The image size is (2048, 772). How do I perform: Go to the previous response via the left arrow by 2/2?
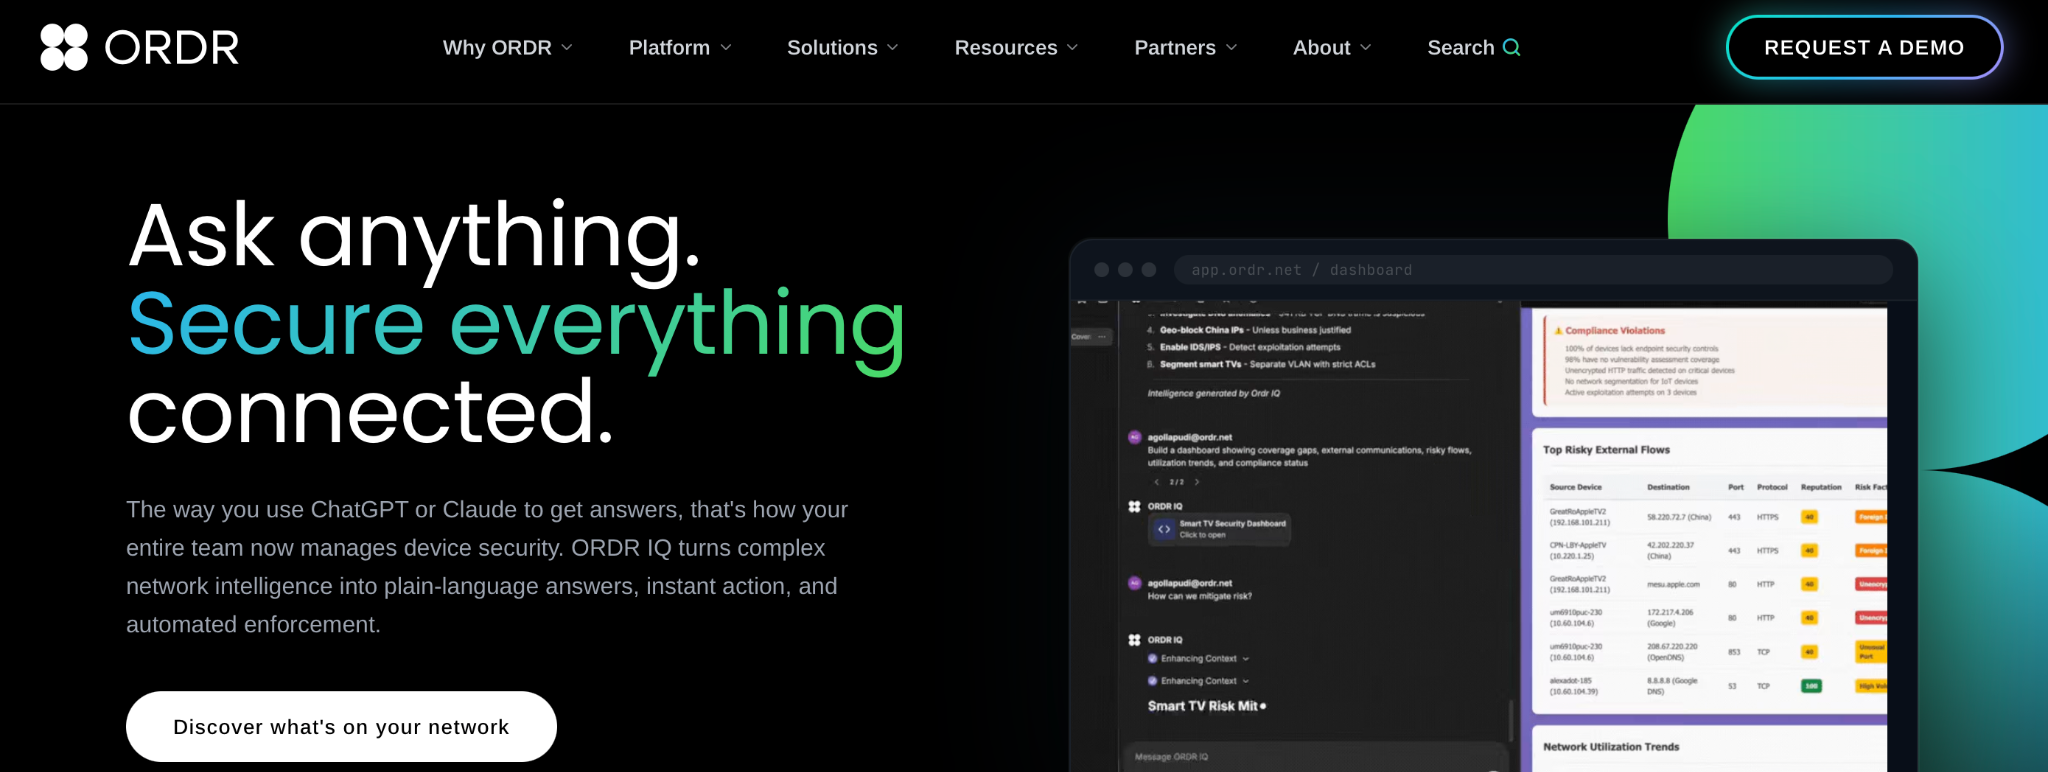pyautogui.click(x=1157, y=482)
